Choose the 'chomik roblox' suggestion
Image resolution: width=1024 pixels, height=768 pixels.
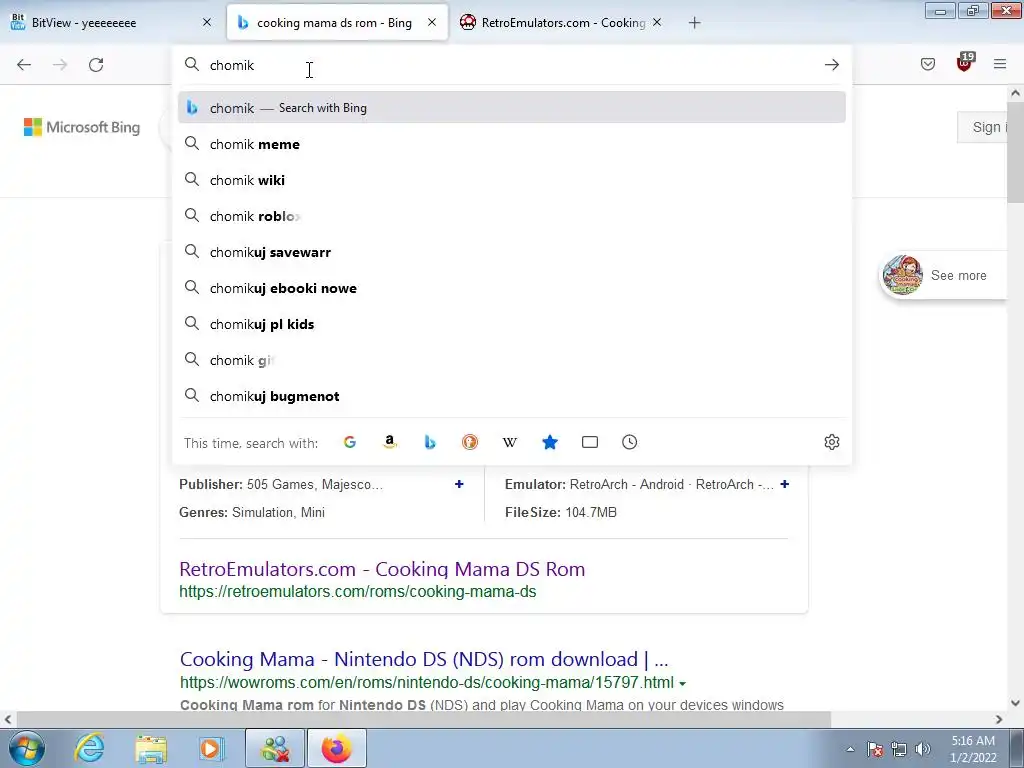click(511, 216)
